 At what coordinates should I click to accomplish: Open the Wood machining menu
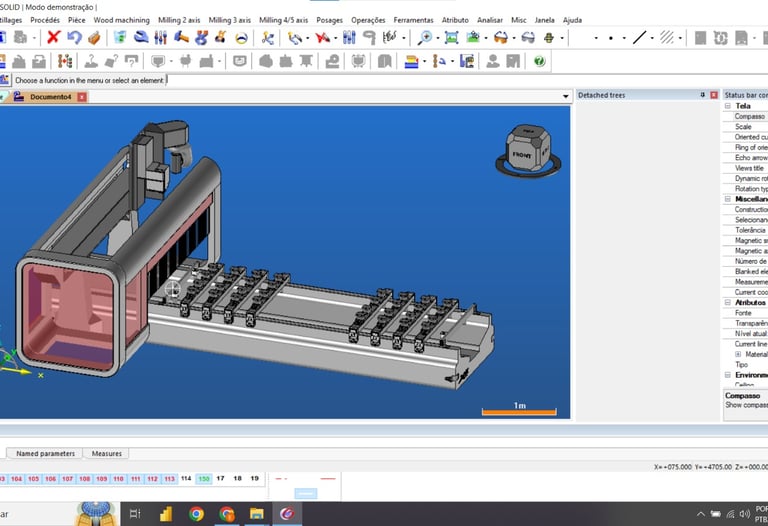pos(121,20)
